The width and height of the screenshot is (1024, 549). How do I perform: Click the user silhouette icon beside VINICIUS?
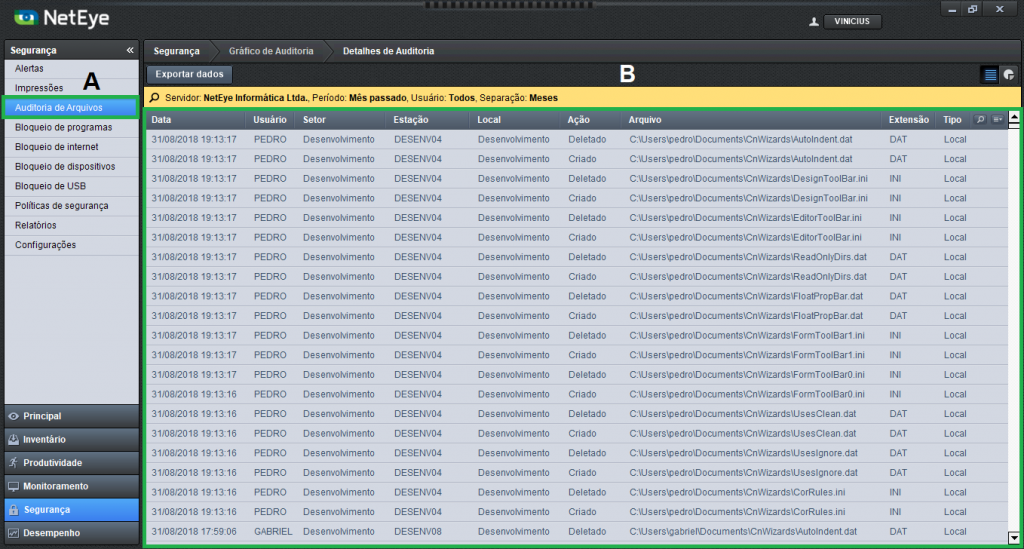pos(814,22)
